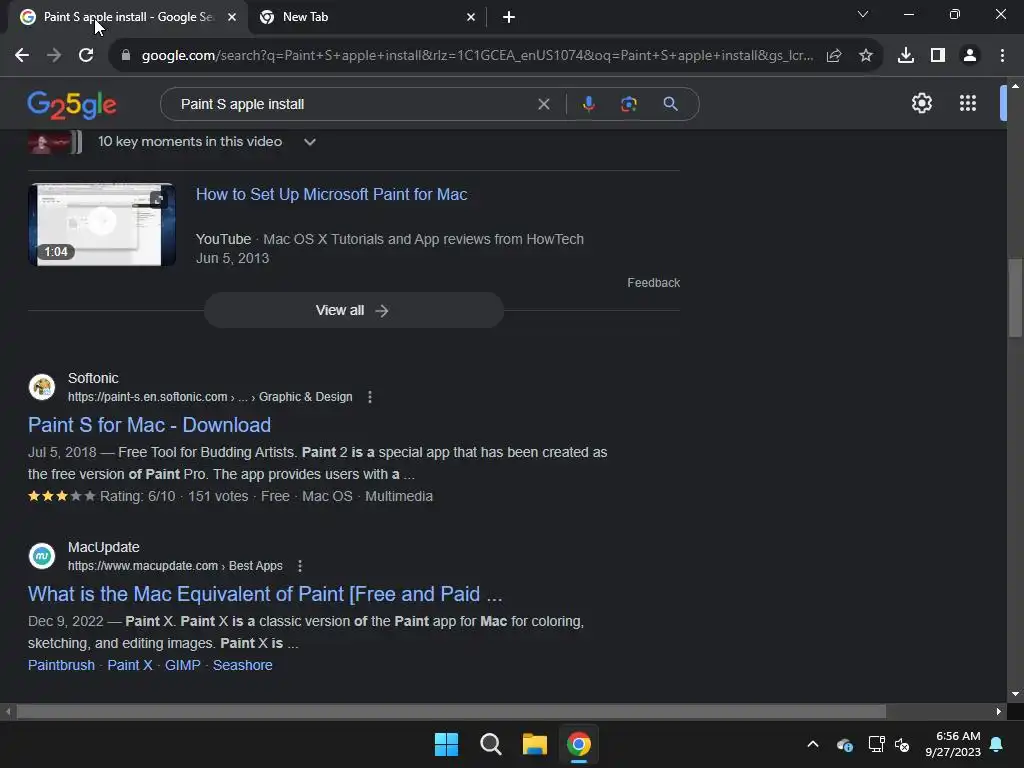Open the Paint X sitelink
The image size is (1024, 768).
pyautogui.click(x=130, y=665)
